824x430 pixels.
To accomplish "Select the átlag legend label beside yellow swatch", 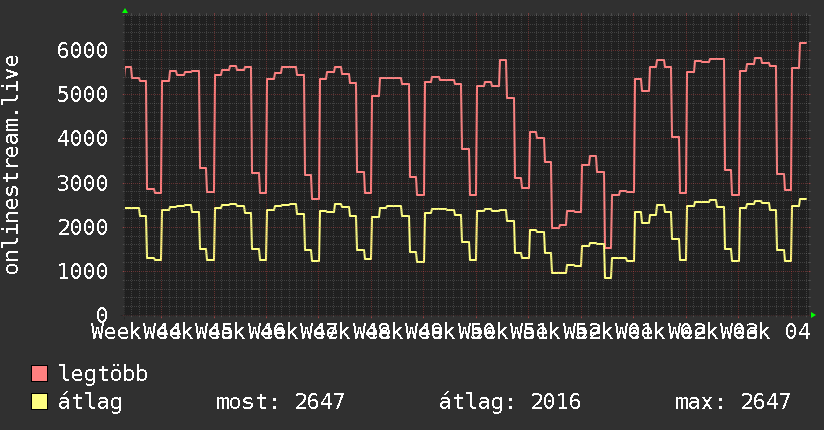I will click(x=90, y=402).
